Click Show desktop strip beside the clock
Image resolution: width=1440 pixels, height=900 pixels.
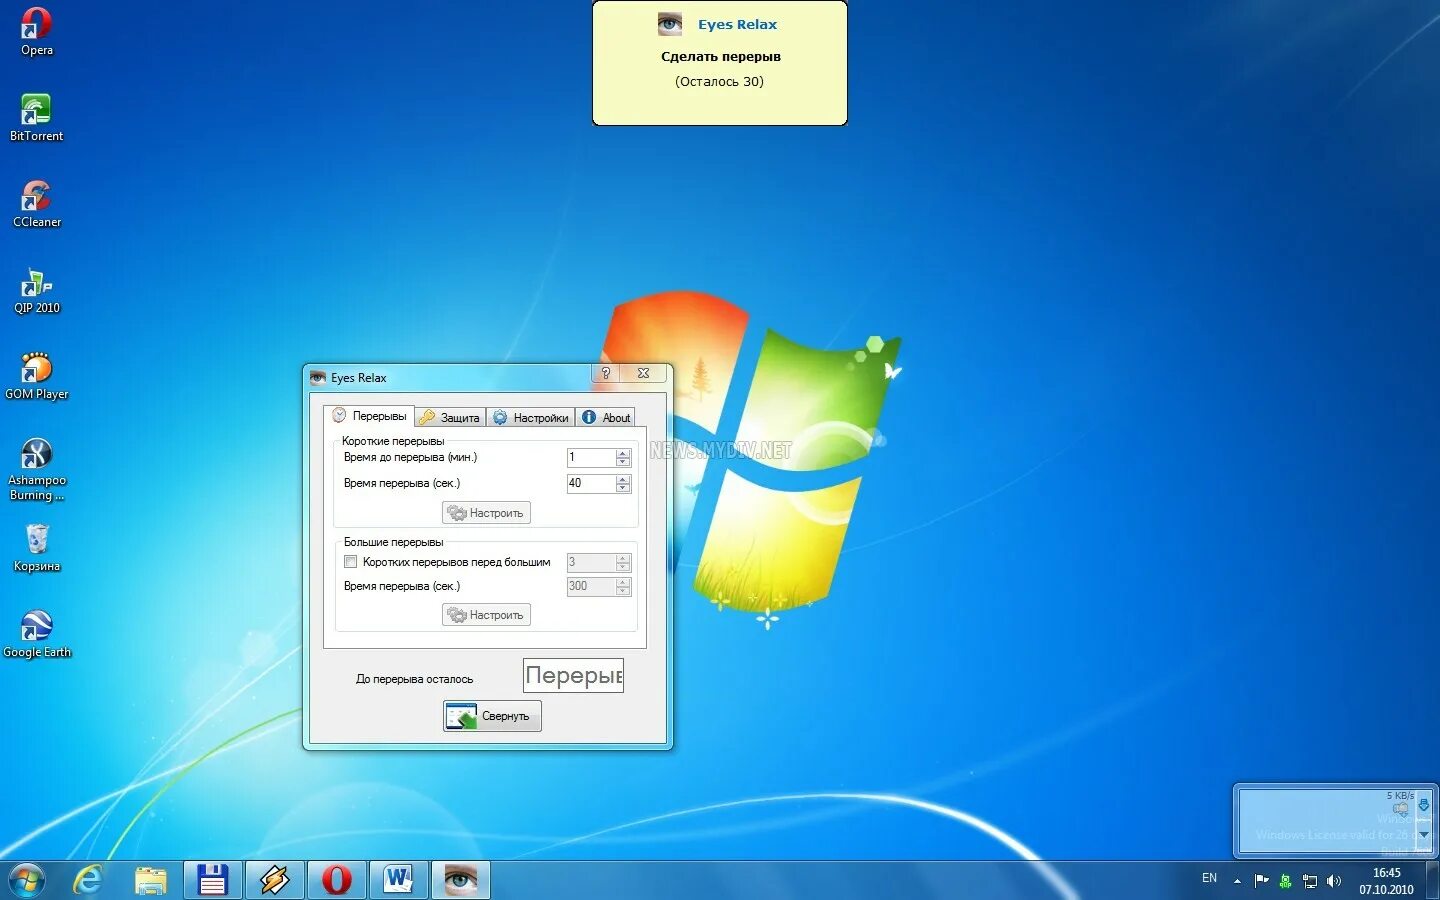pos(1432,881)
